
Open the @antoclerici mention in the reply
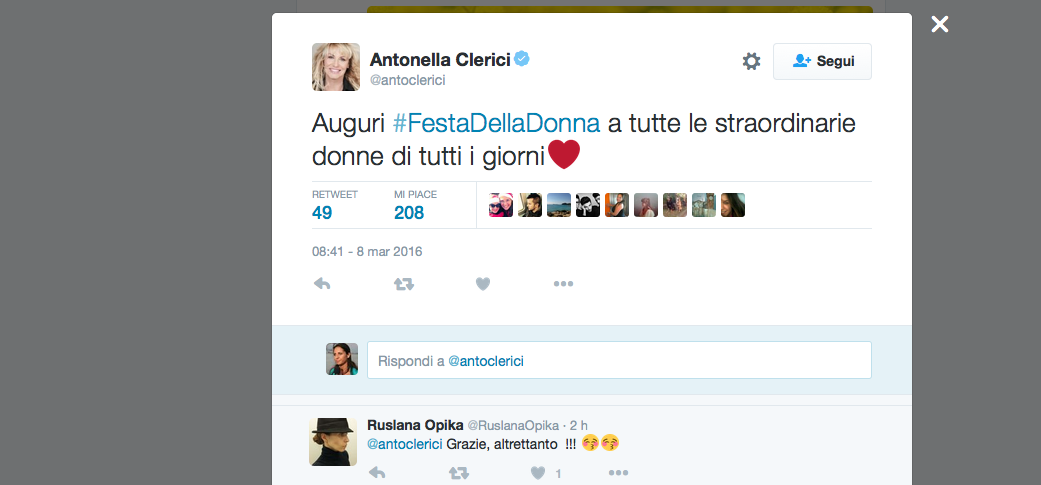[x=405, y=444]
